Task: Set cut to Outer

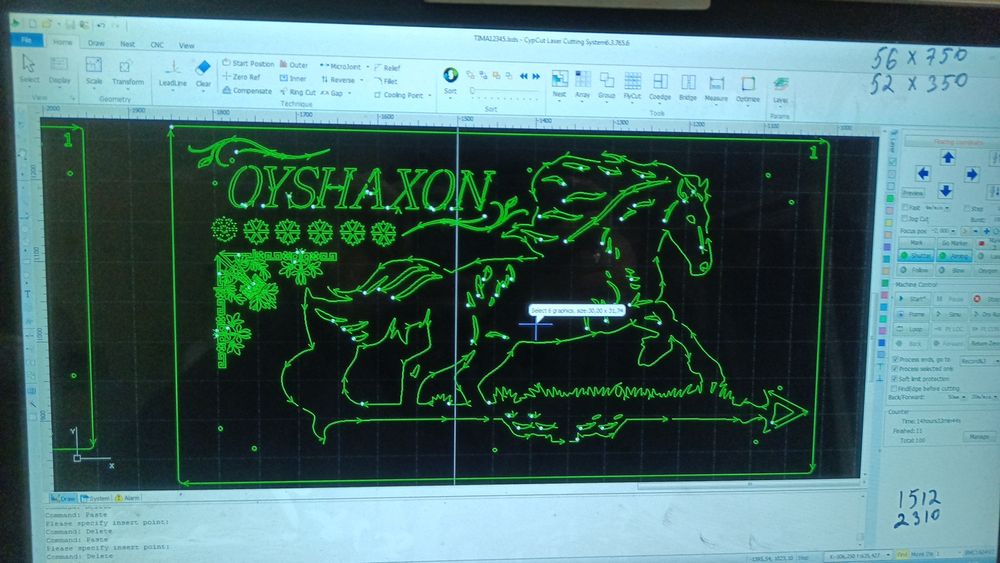Action: tap(294, 64)
